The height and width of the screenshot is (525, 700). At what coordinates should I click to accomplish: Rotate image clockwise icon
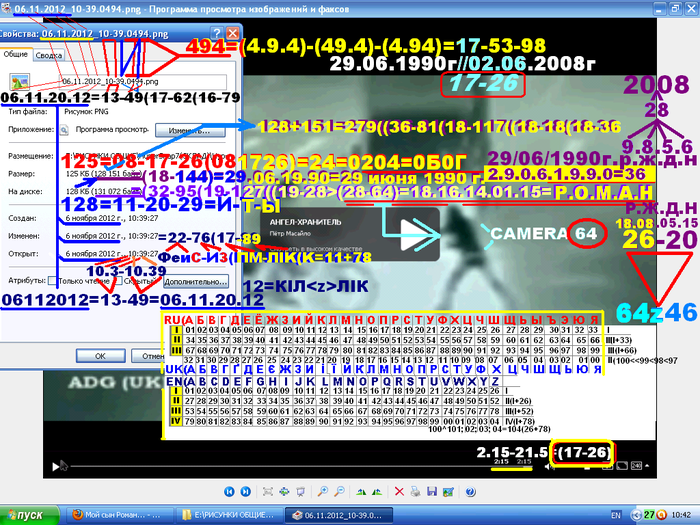pos(361,492)
